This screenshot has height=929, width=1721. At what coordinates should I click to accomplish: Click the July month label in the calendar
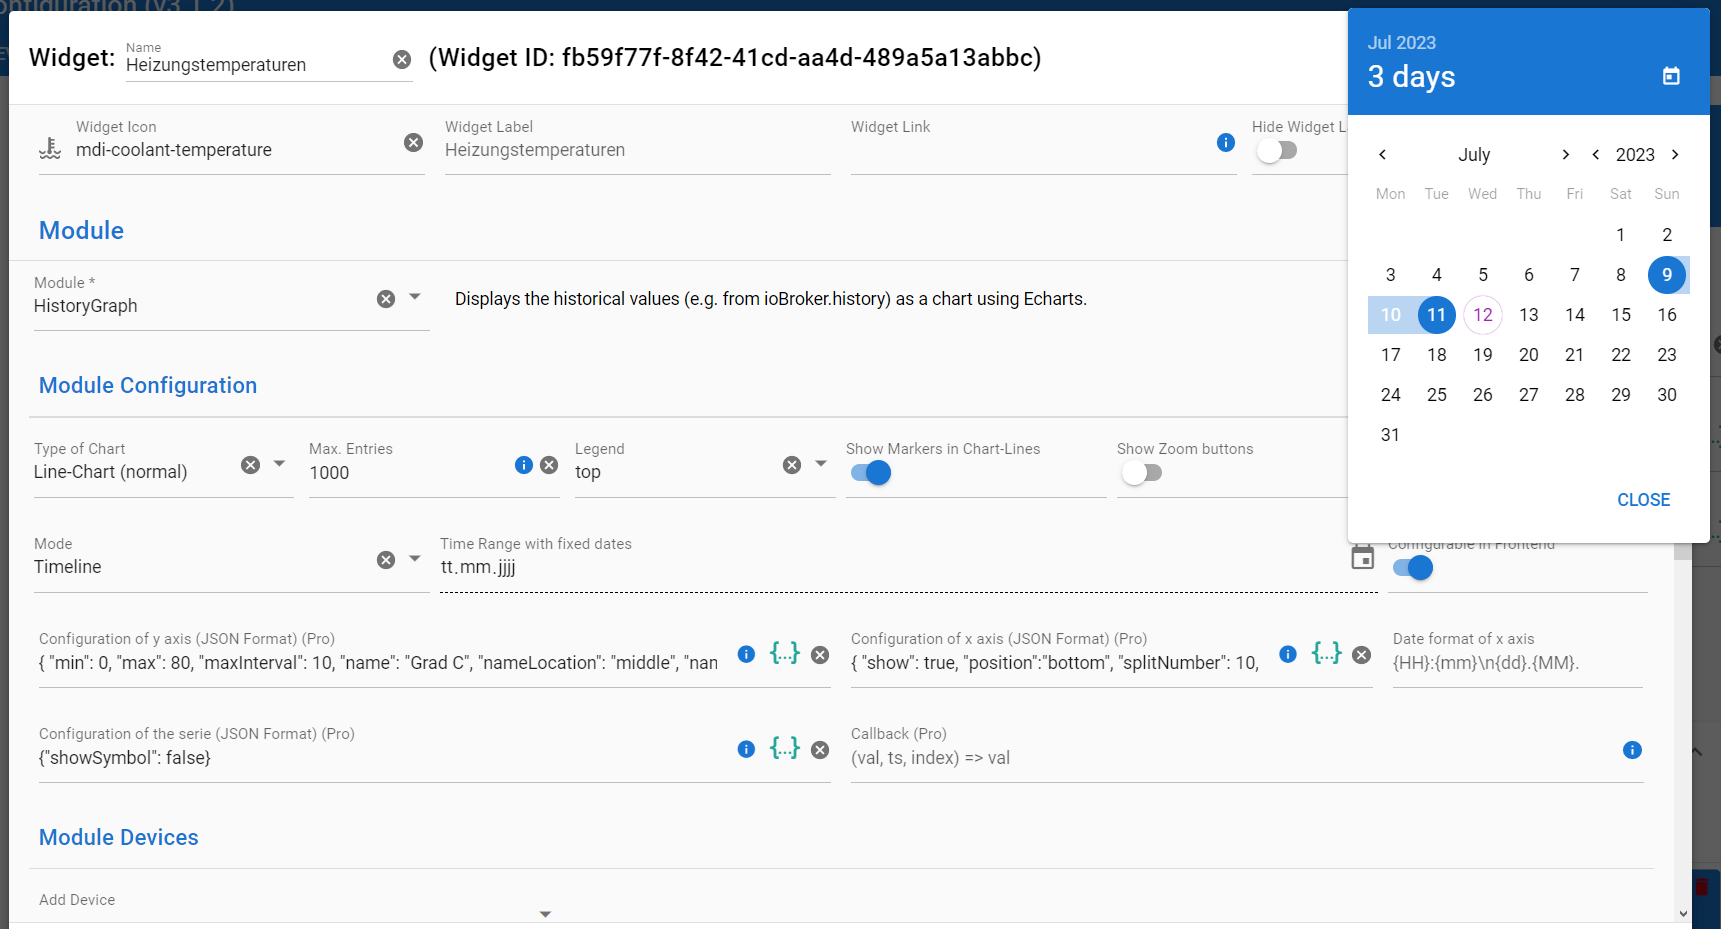click(x=1474, y=155)
